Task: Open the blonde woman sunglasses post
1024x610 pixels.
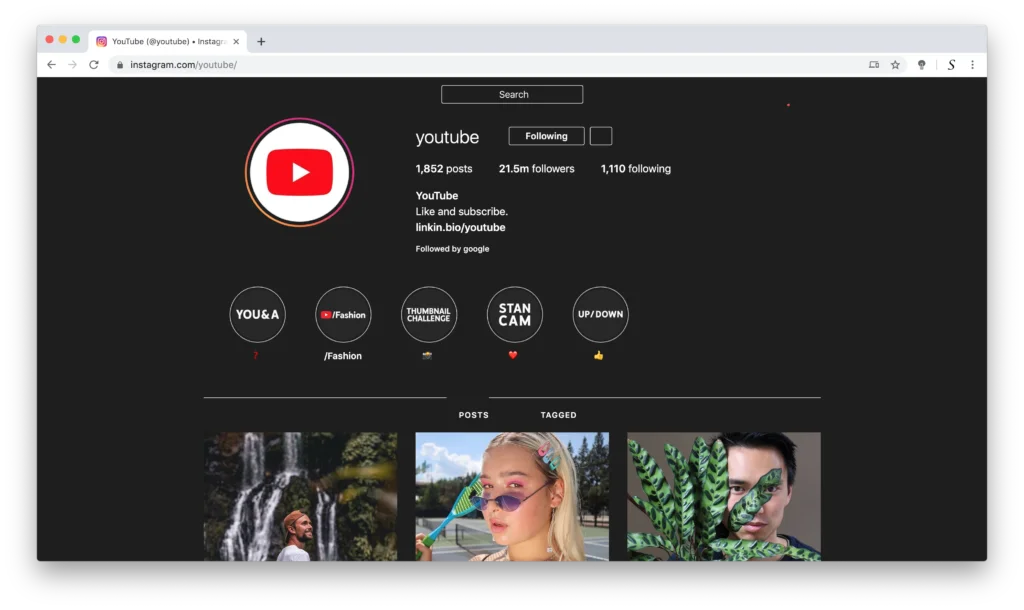Action: pos(512,496)
